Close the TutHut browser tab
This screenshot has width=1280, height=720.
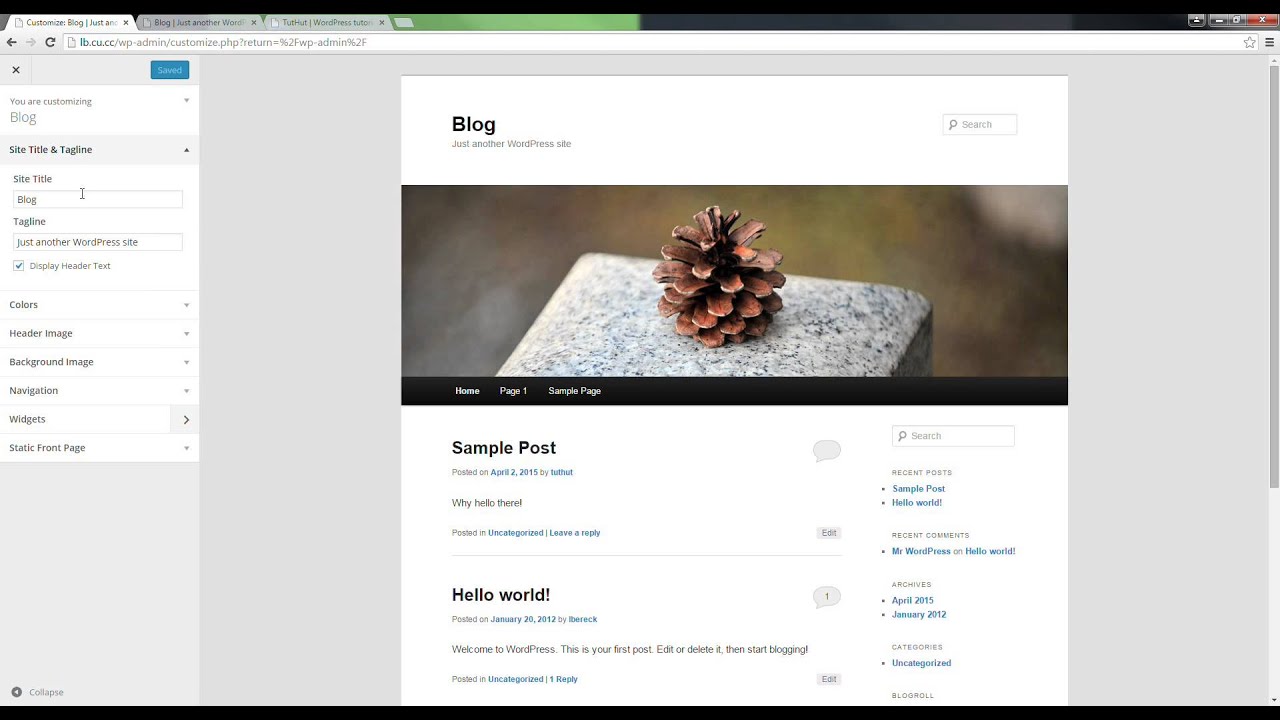tap(381, 22)
